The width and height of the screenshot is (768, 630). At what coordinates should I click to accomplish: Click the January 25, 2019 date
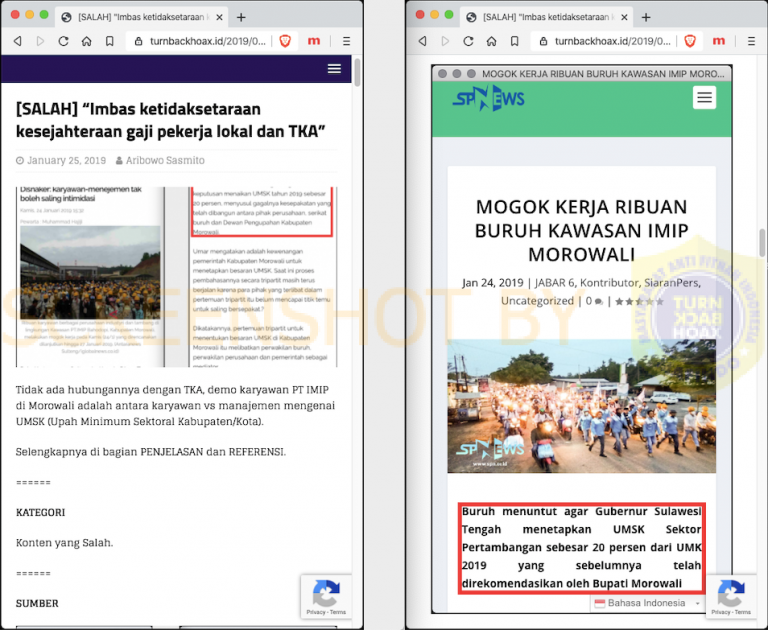tap(66, 160)
